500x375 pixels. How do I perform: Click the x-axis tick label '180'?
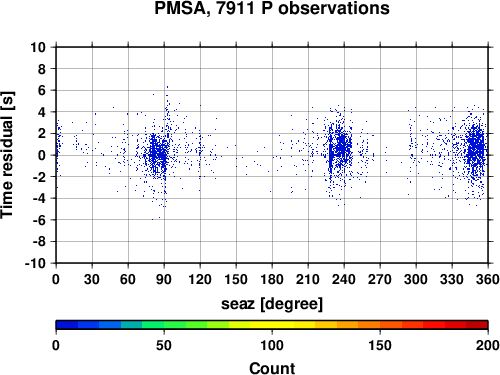272,279
